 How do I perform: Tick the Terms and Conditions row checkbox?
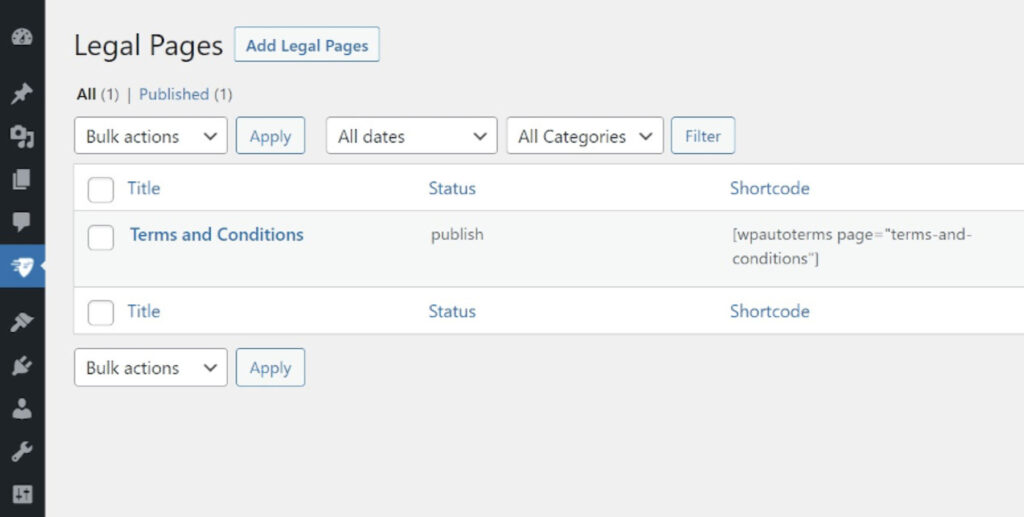coord(101,237)
